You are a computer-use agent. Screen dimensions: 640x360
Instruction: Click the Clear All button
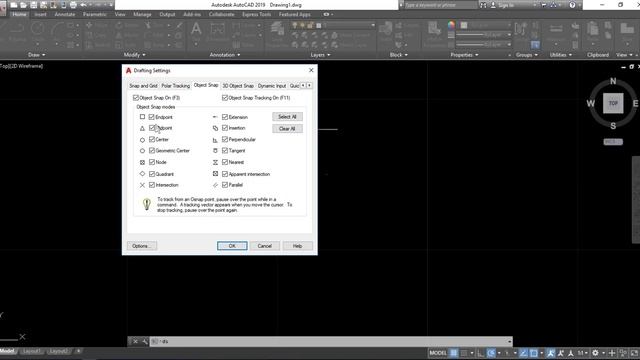pos(287,129)
